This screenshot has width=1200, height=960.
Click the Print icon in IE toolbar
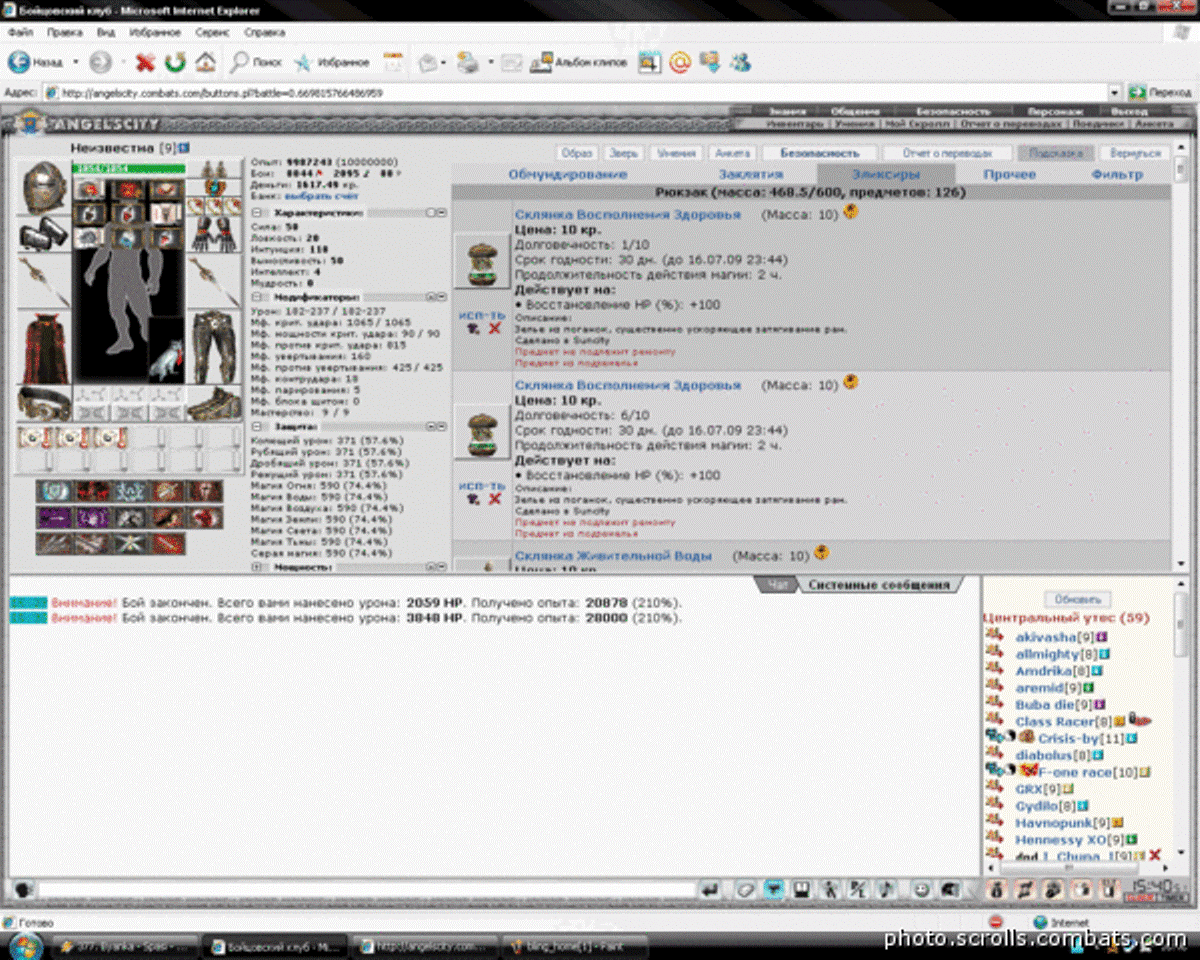(467, 62)
